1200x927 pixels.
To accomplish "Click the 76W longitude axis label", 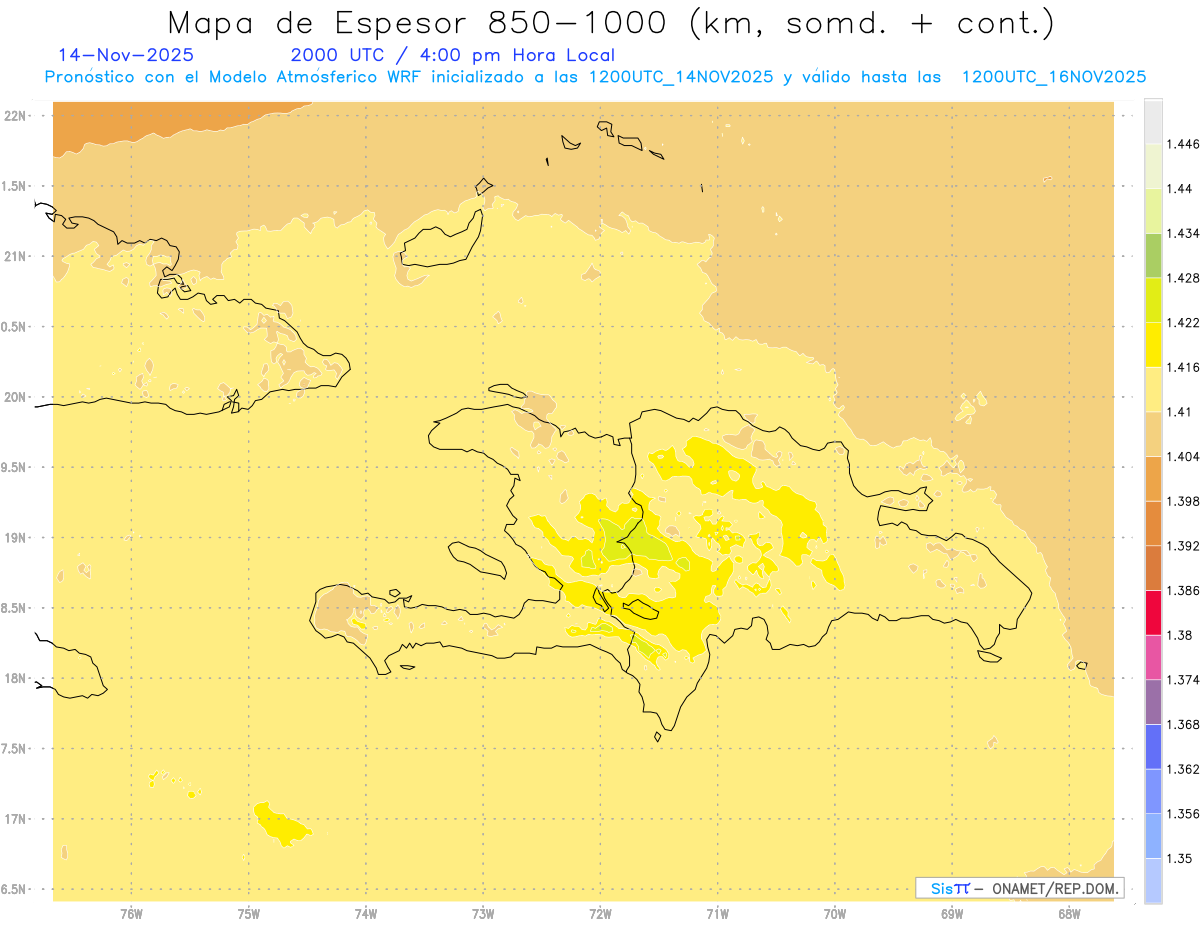I will [131, 914].
